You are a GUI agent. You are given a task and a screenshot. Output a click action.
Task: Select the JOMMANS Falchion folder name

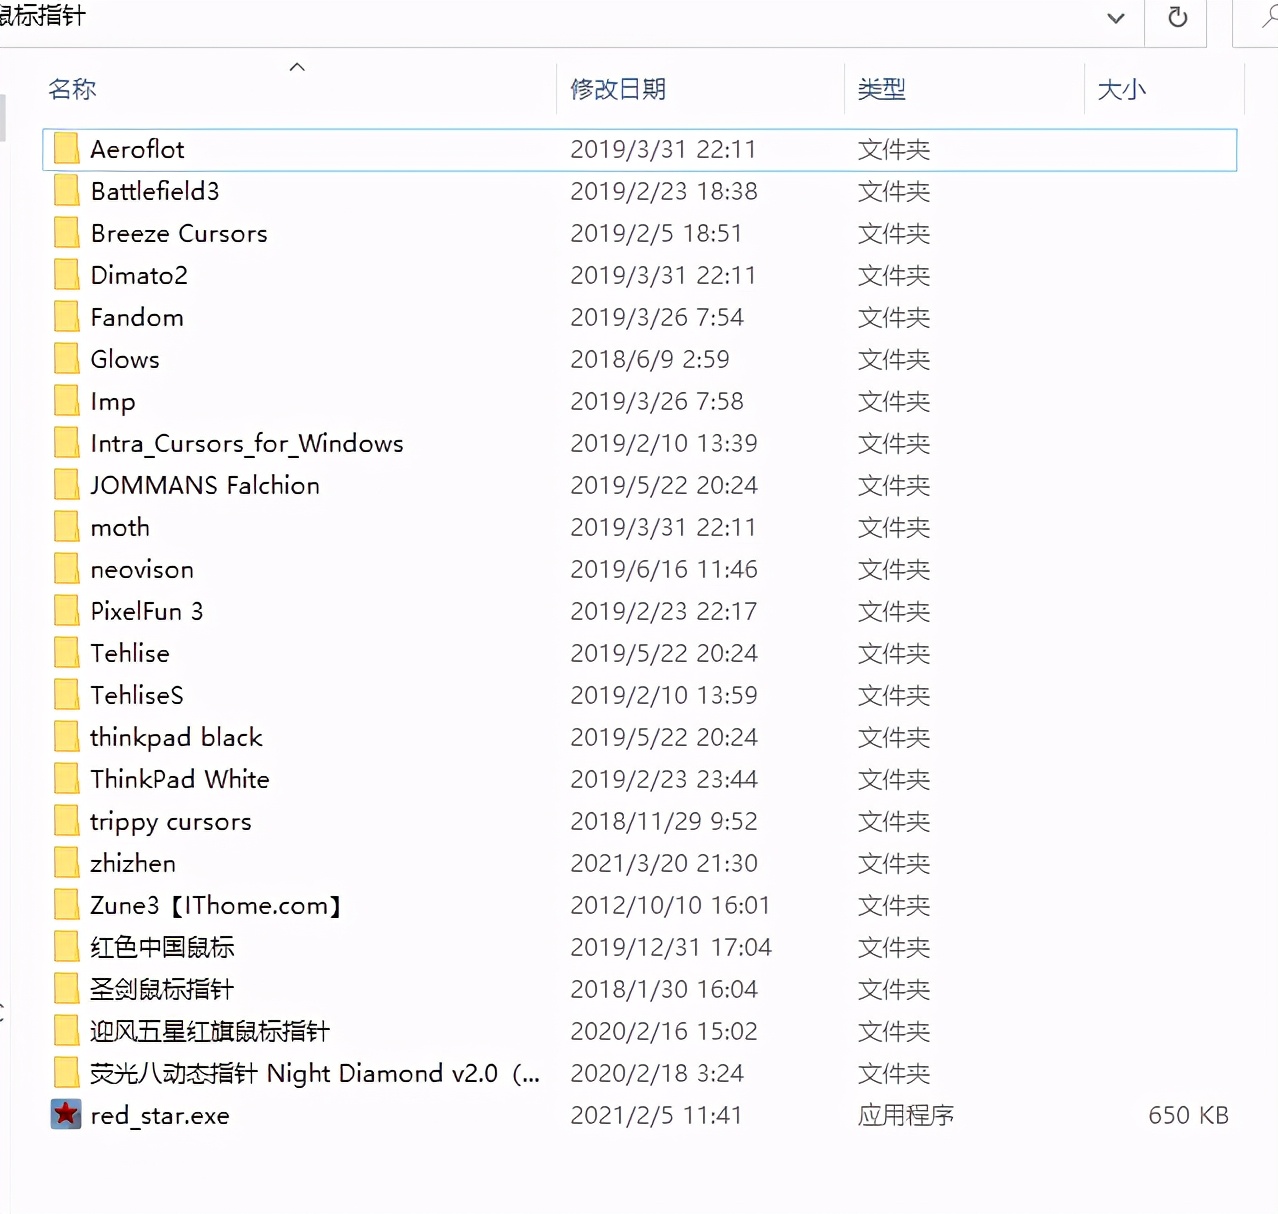205,485
